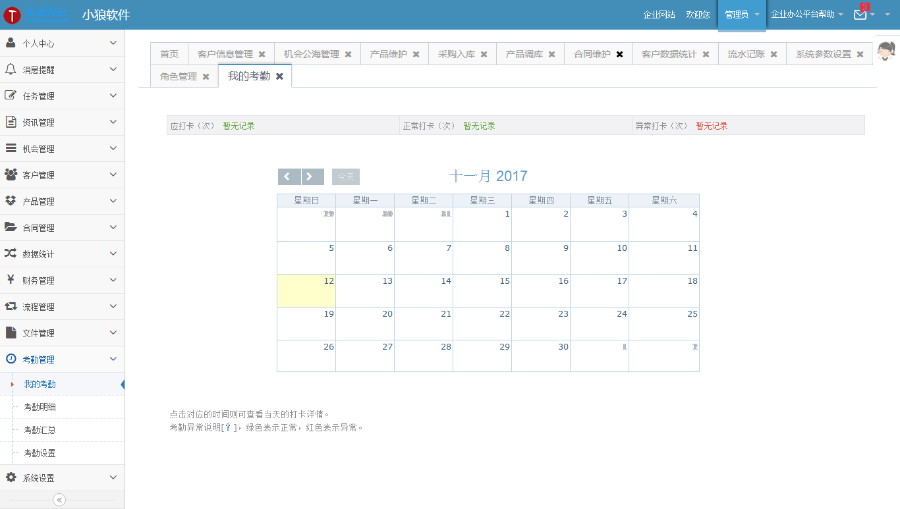This screenshot has height=509, width=900.
Task: Click the 系统设置 gear icon
Action: tap(10, 477)
